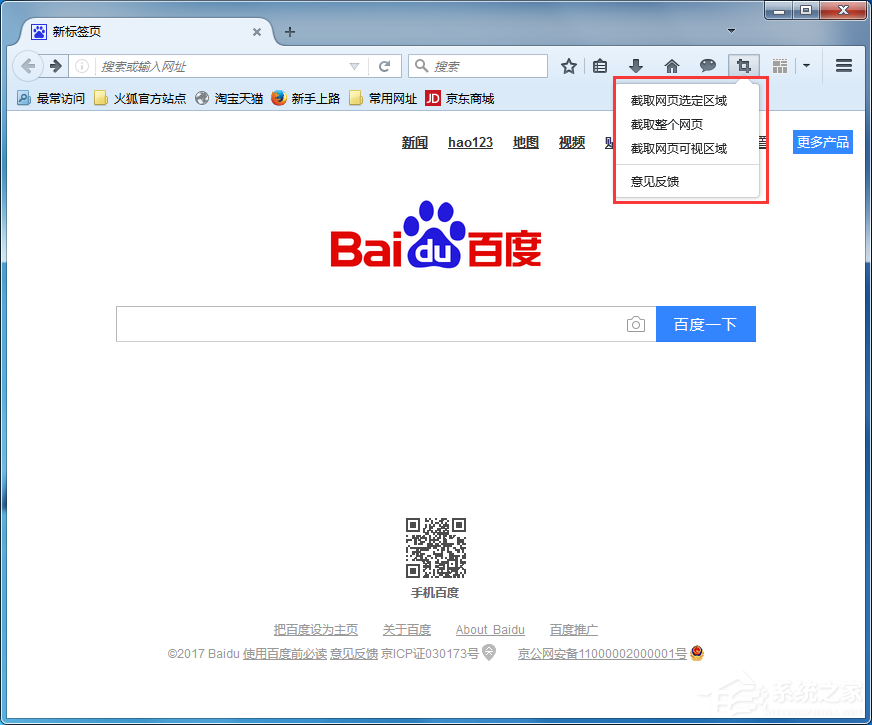Click the 京东商城 JD bookmark icon

coord(434,98)
